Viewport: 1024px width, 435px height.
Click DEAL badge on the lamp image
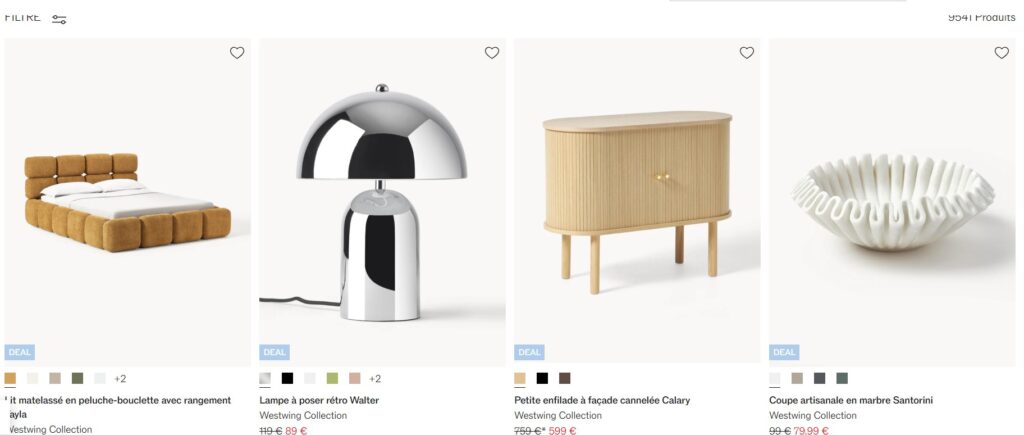pos(274,353)
